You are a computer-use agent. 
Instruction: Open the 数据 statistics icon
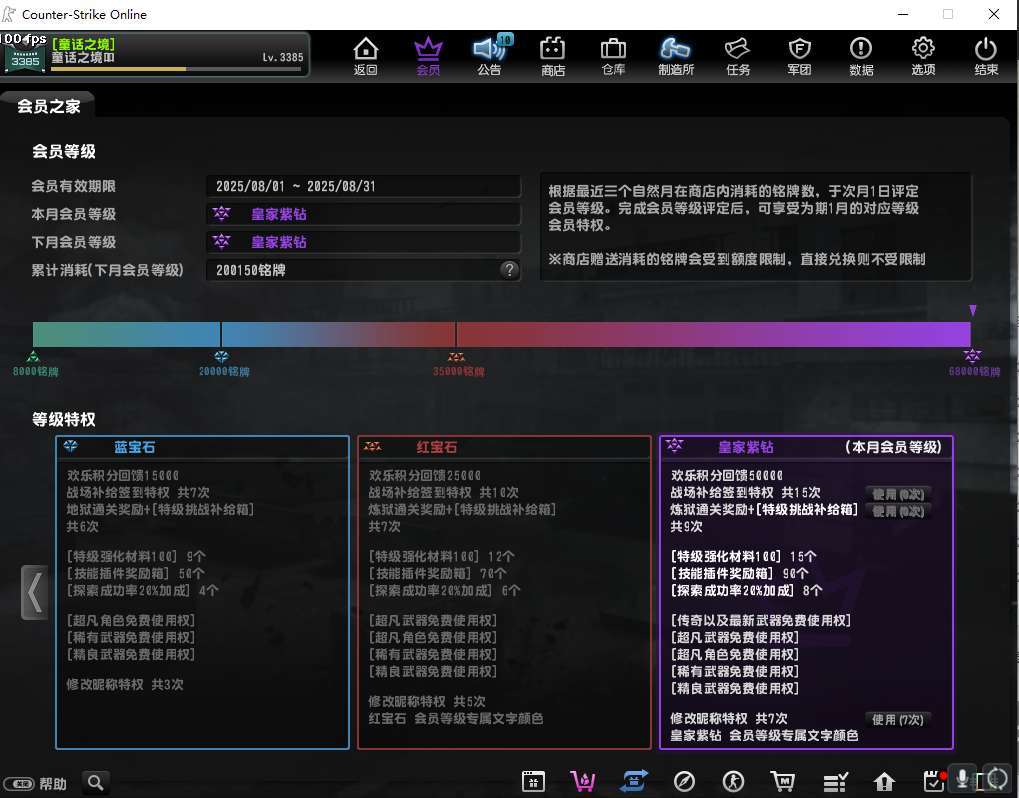tap(861, 56)
